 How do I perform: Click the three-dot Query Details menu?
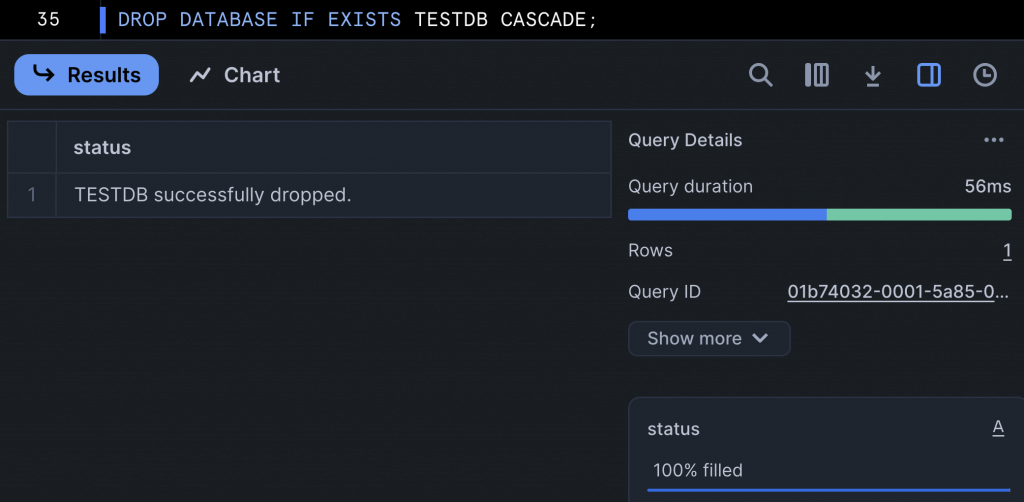(x=993, y=140)
